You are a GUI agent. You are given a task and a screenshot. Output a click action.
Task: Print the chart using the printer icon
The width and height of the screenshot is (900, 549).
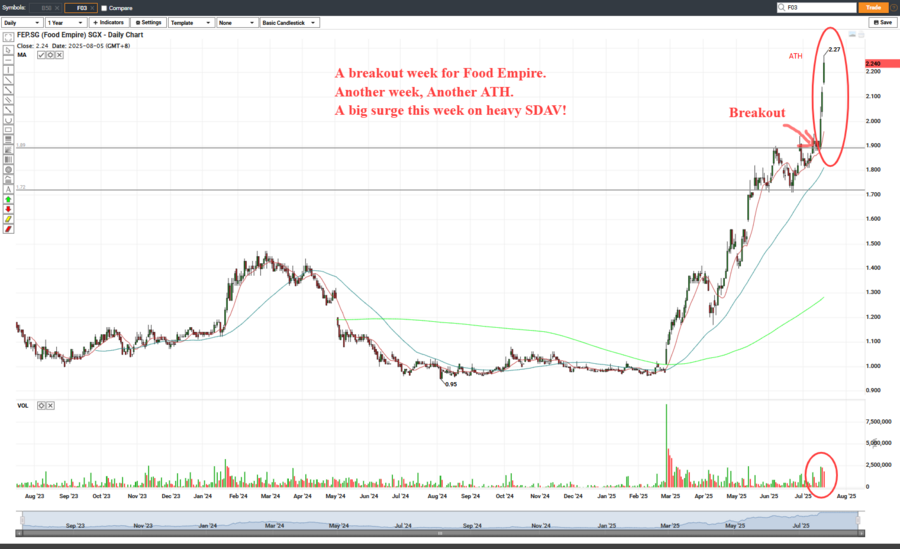pyautogui.click(x=861, y=34)
